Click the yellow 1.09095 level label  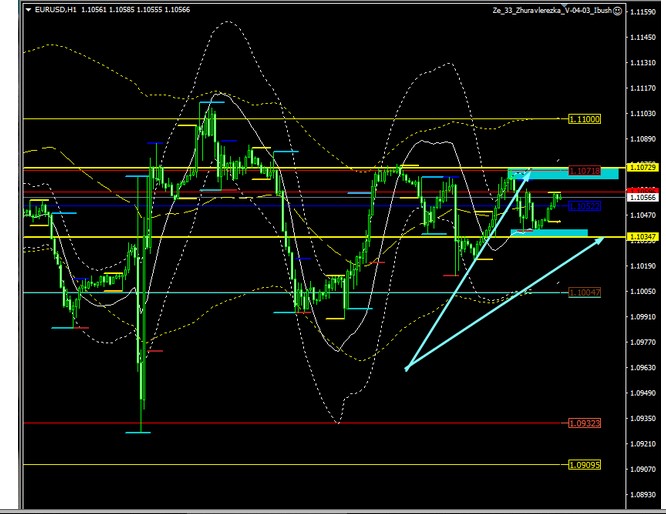pos(584,465)
